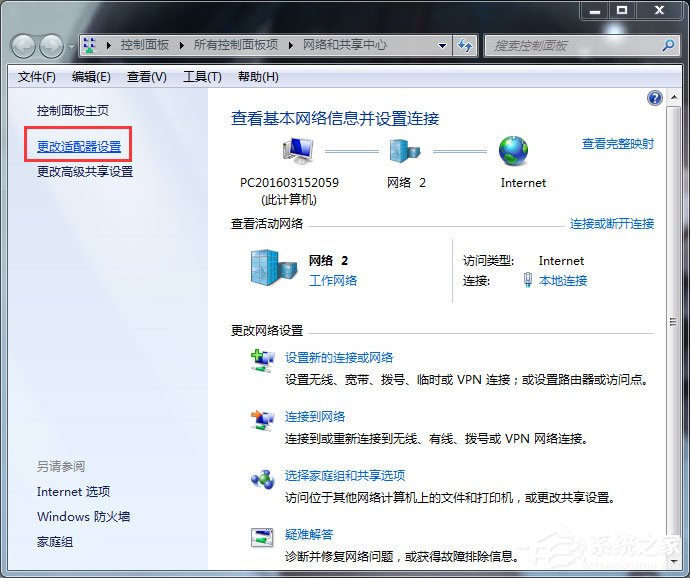Refresh the page with refresh button

pos(465,45)
